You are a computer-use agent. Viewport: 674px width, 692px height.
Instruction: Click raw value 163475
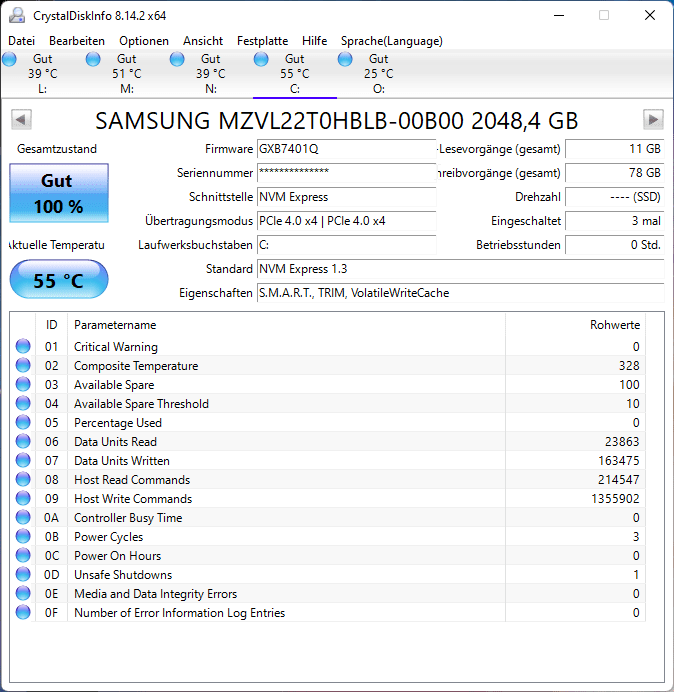tap(618, 461)
